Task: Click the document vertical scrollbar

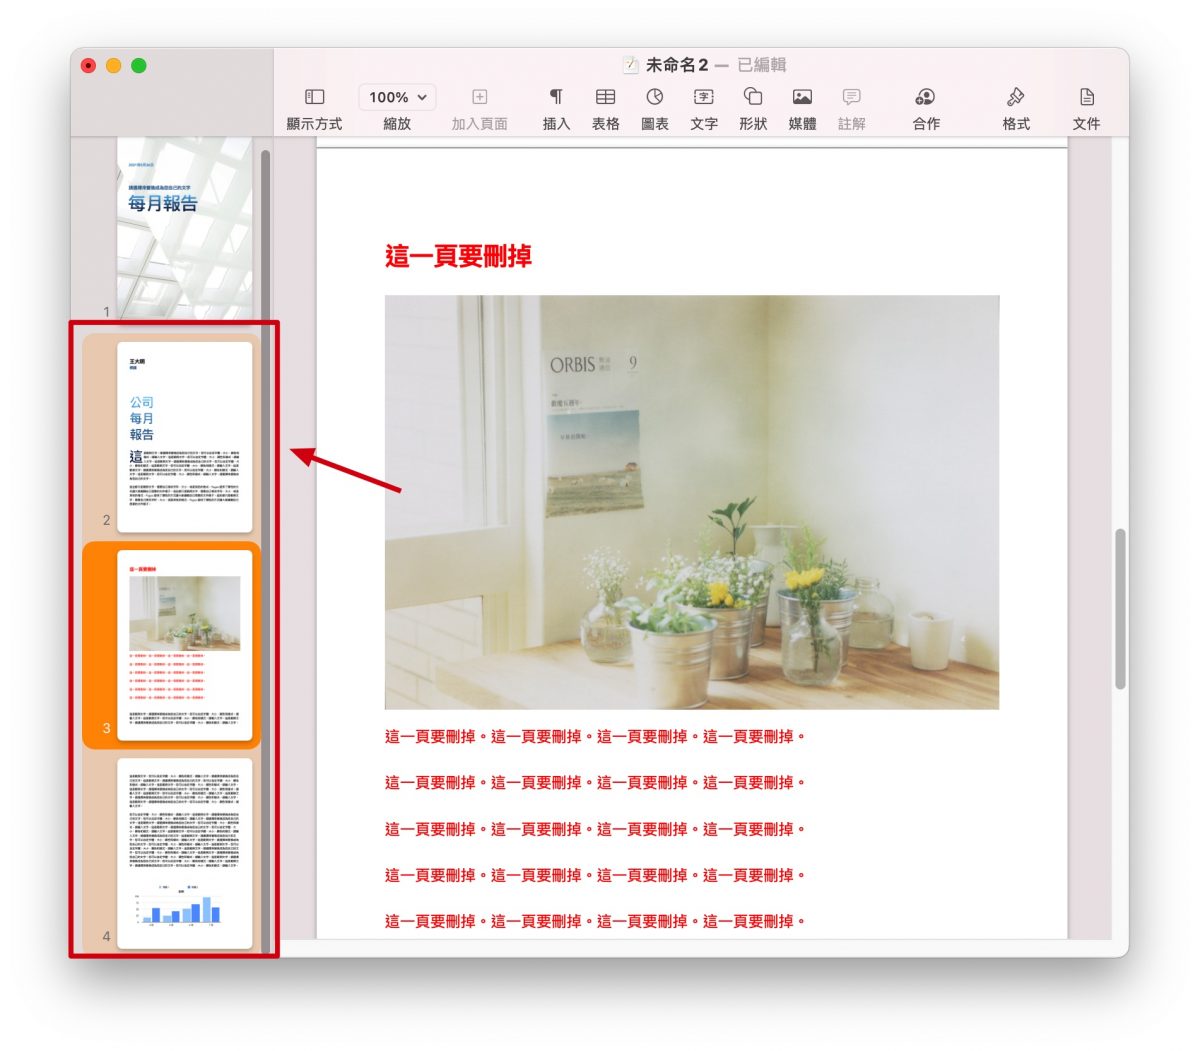Action: pos(1120,609)
